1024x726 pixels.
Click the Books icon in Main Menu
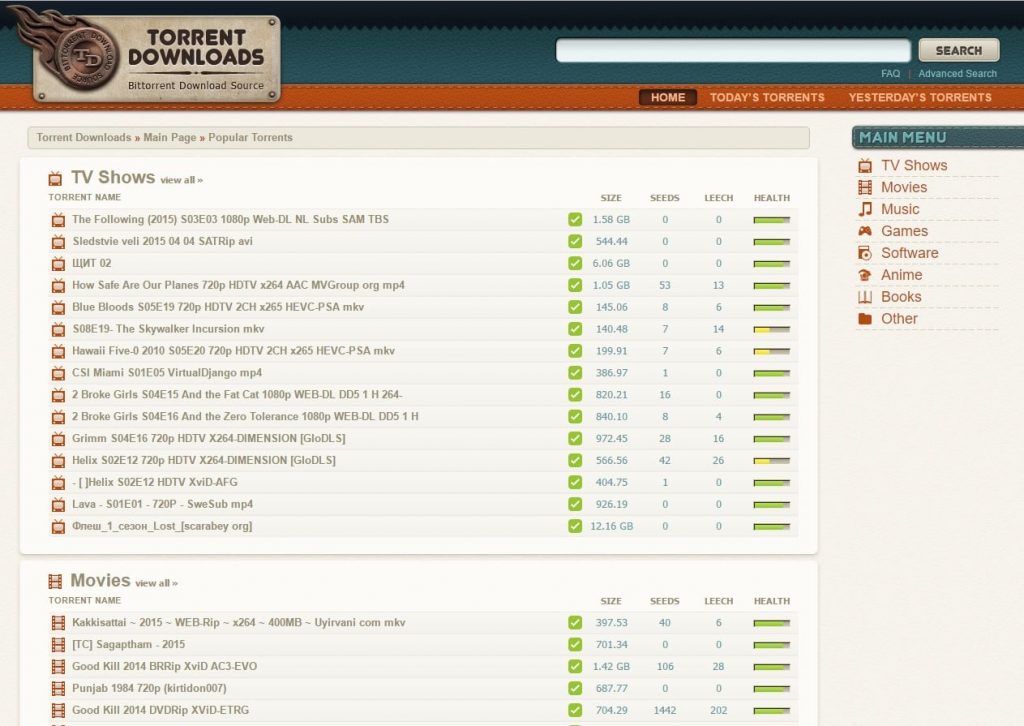(x=865, y=297)
